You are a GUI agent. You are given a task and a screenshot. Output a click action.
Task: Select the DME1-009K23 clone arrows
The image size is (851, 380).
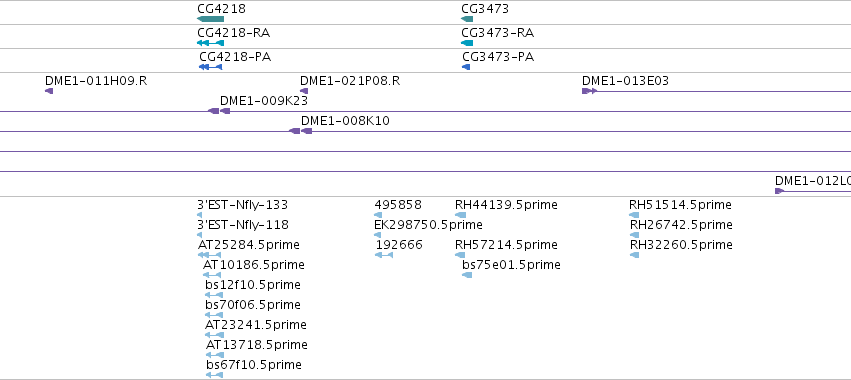(219, 111)
